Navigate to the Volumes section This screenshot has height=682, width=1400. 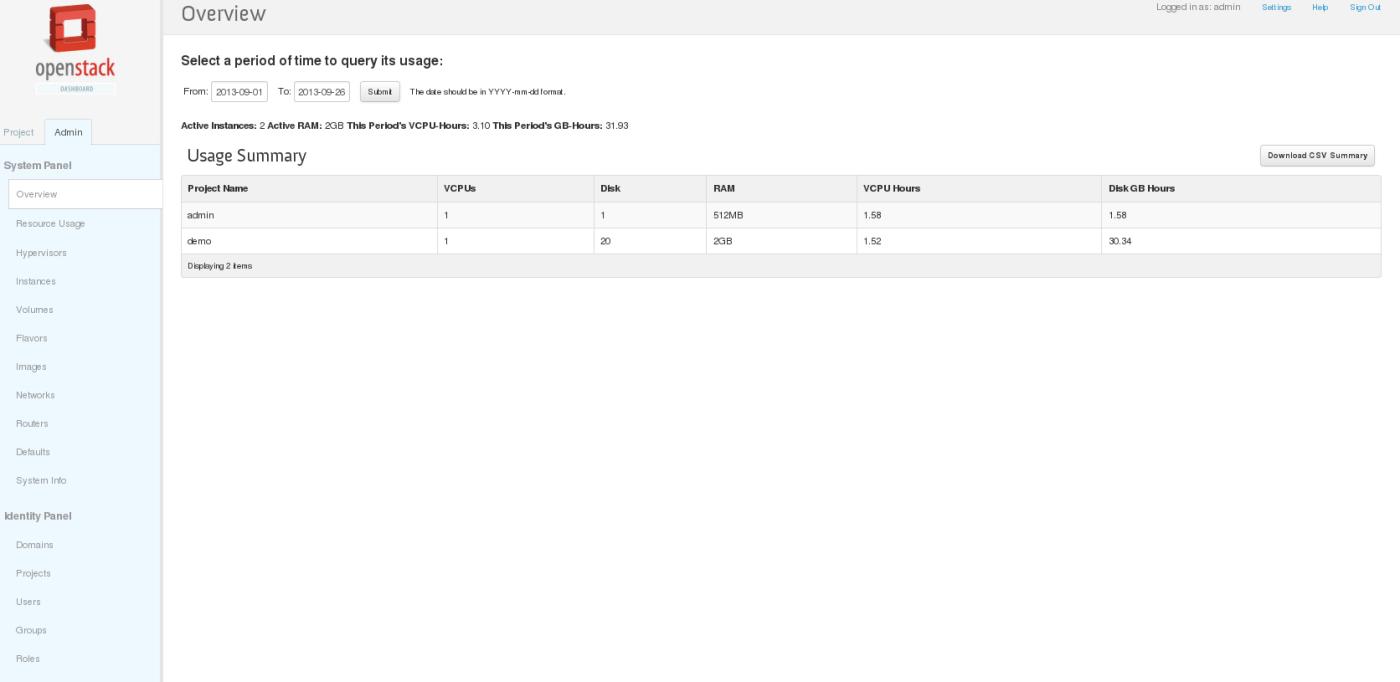tap(35, 310)
